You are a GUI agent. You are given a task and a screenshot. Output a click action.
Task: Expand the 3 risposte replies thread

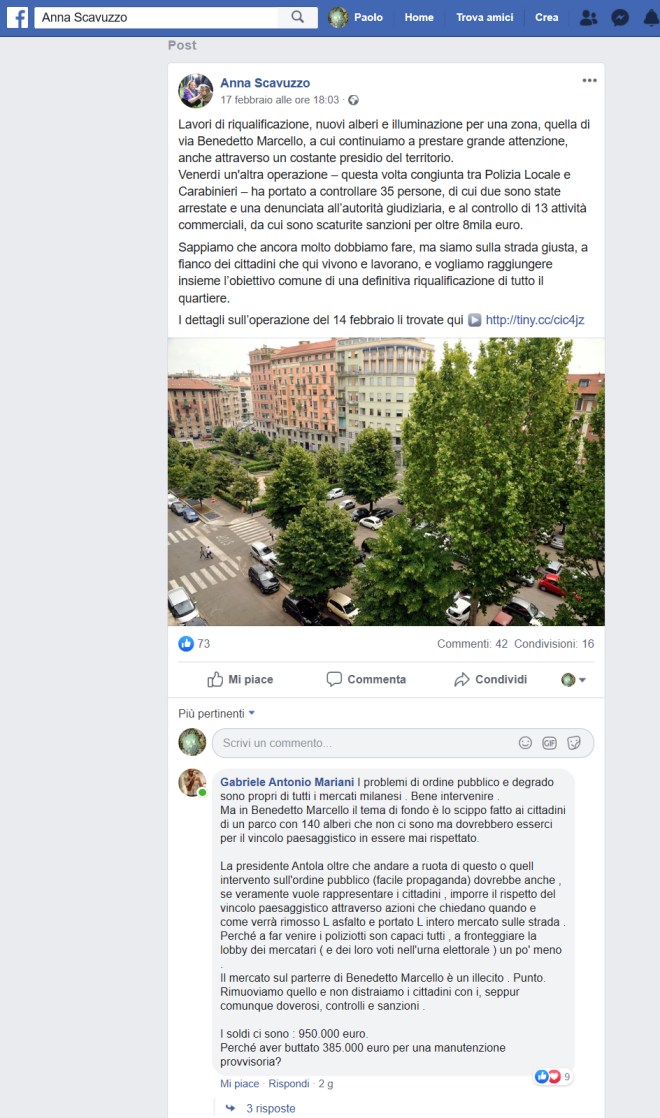[x=270, y=1108]
